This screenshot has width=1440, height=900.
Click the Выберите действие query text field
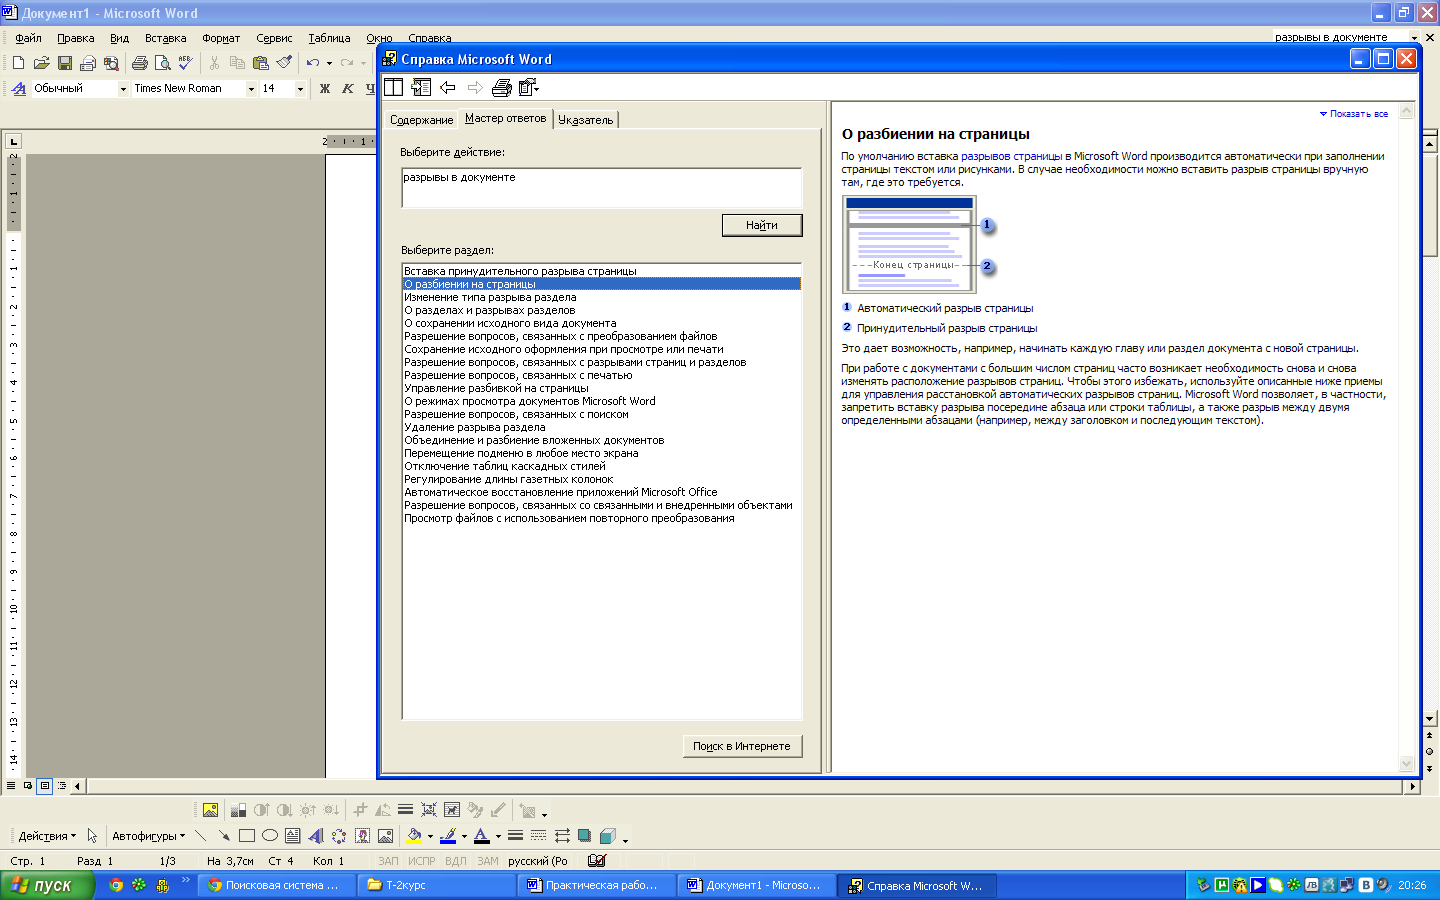(602, 188)
